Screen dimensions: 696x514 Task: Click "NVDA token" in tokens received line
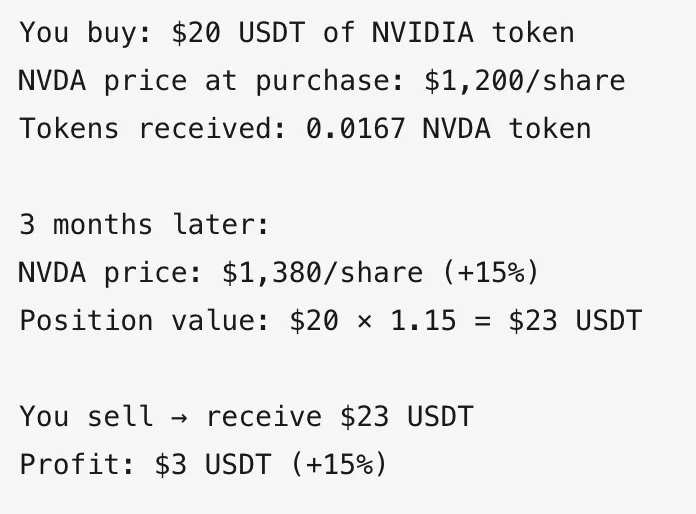506,128
